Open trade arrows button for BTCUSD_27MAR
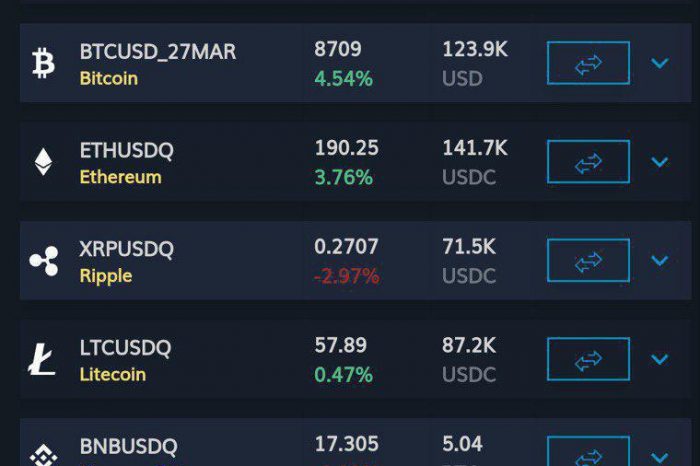The width and height of the screenshot is (700, 466). point(588,63)
